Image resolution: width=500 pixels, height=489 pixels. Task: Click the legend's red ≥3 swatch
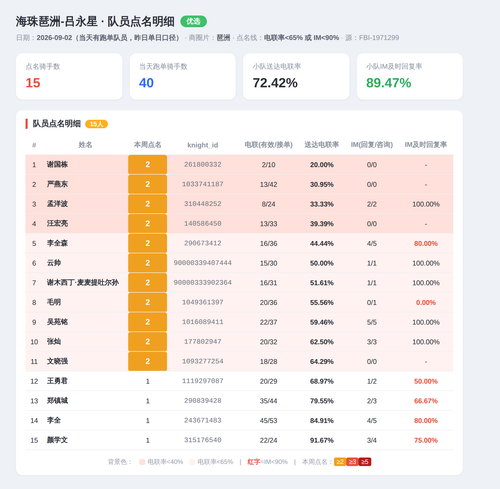point(352,462)
